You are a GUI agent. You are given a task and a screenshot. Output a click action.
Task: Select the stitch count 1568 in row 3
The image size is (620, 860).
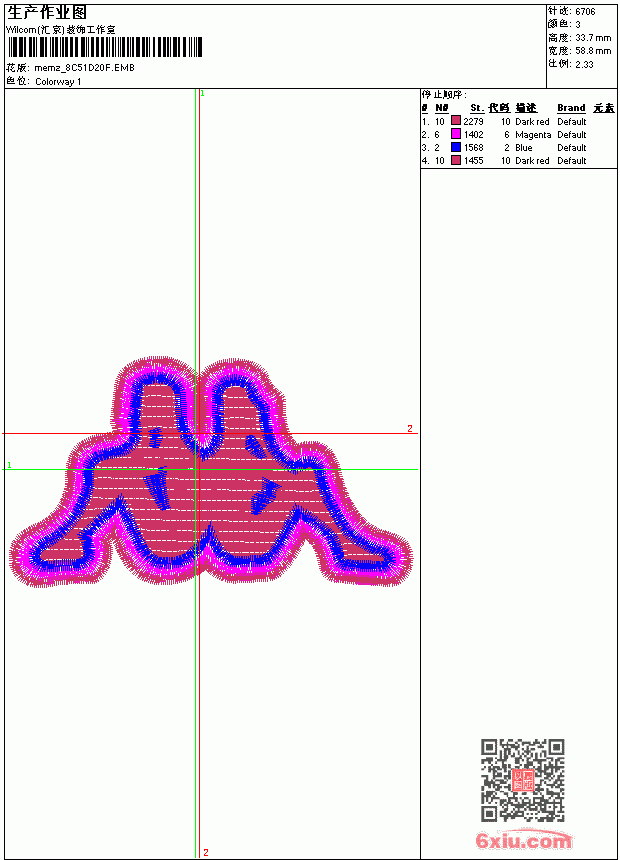(474, 148)
